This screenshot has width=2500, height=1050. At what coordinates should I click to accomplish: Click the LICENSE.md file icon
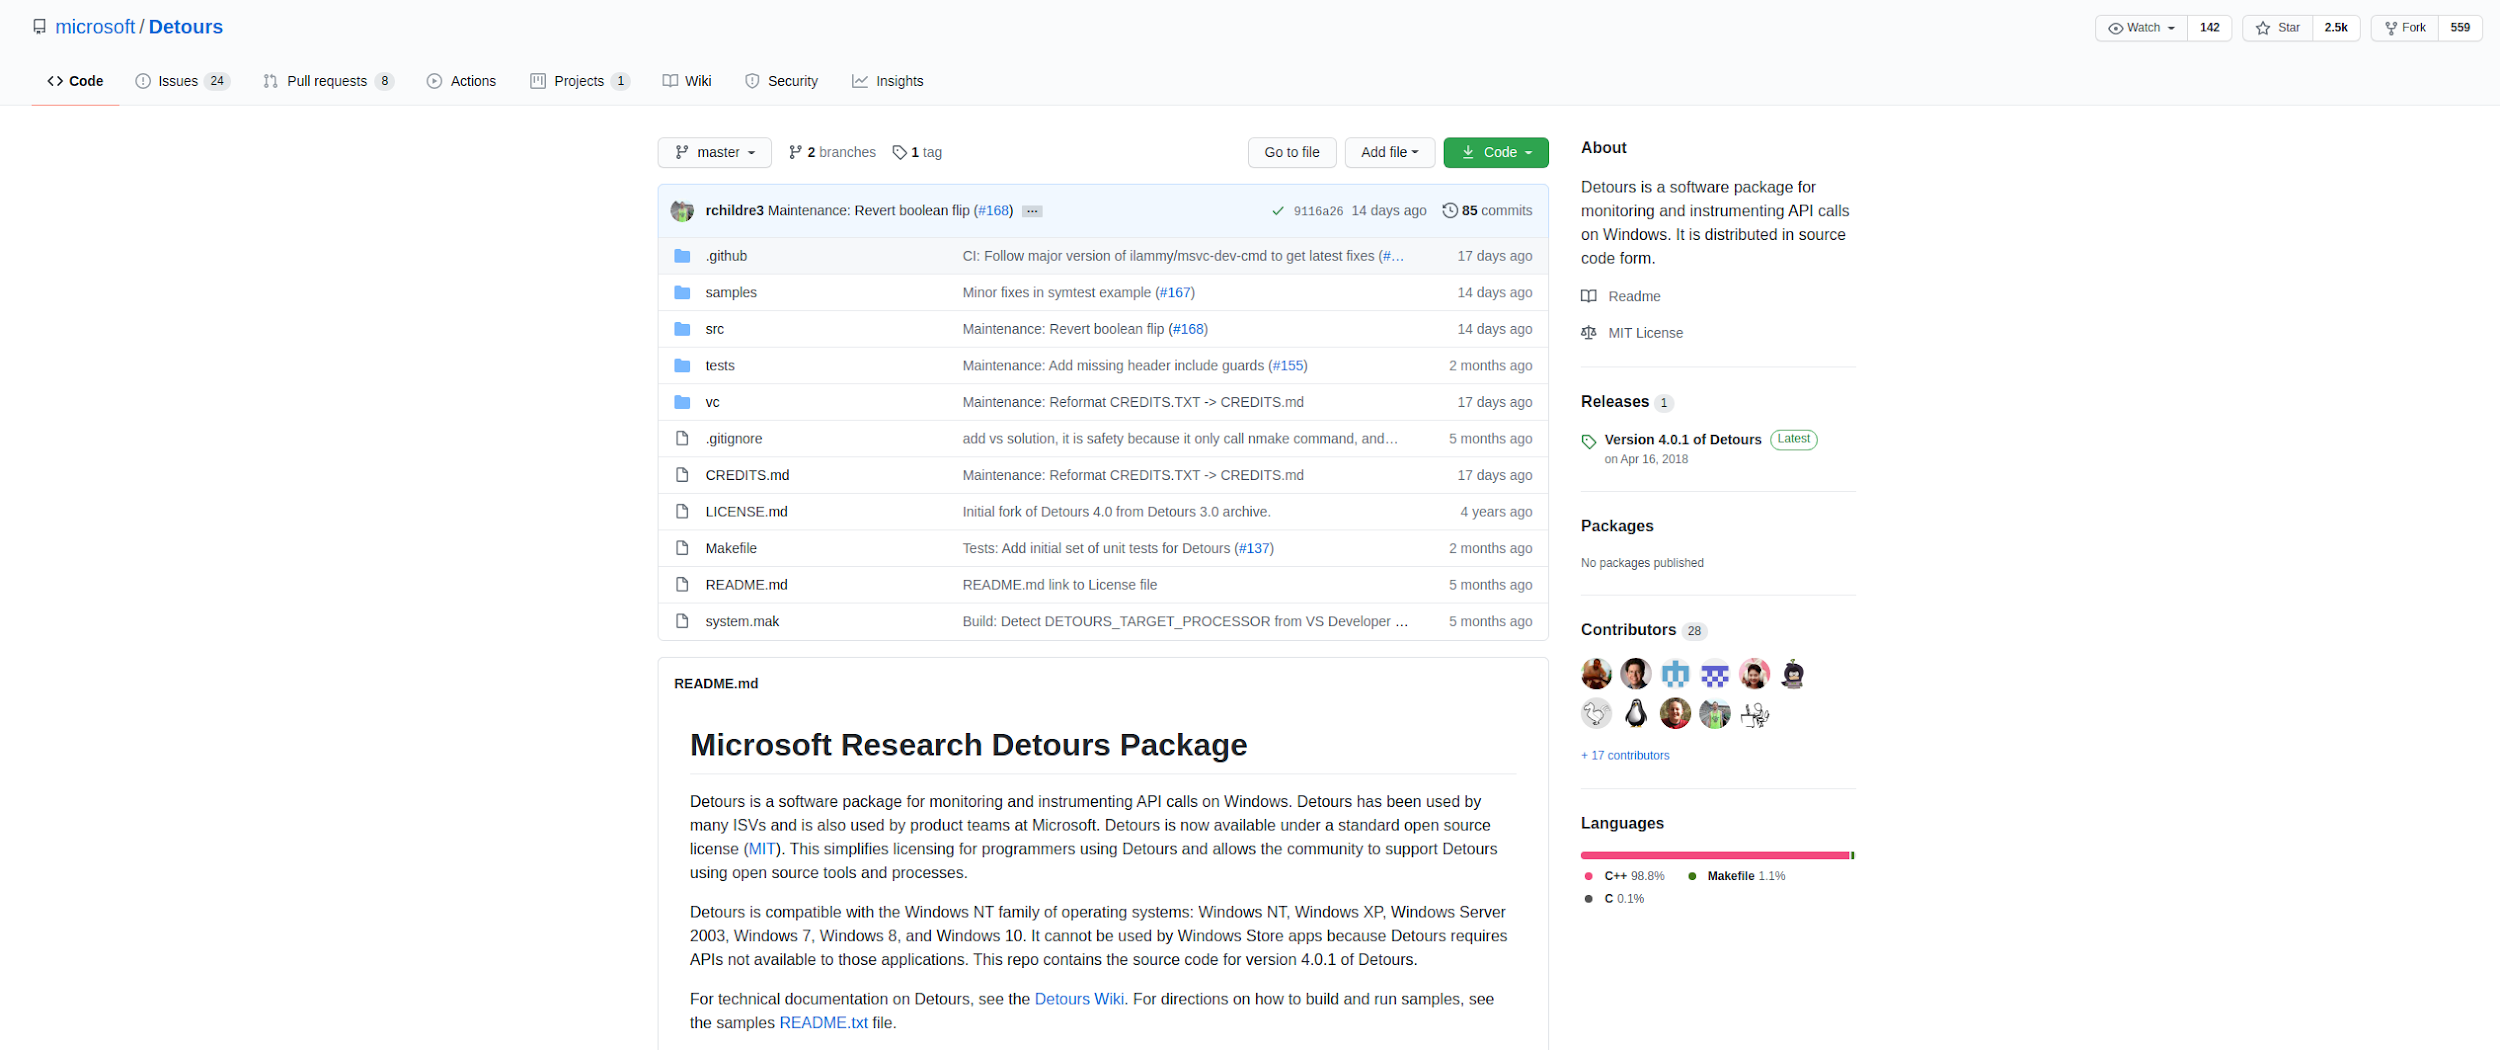(x=682, y=511)
